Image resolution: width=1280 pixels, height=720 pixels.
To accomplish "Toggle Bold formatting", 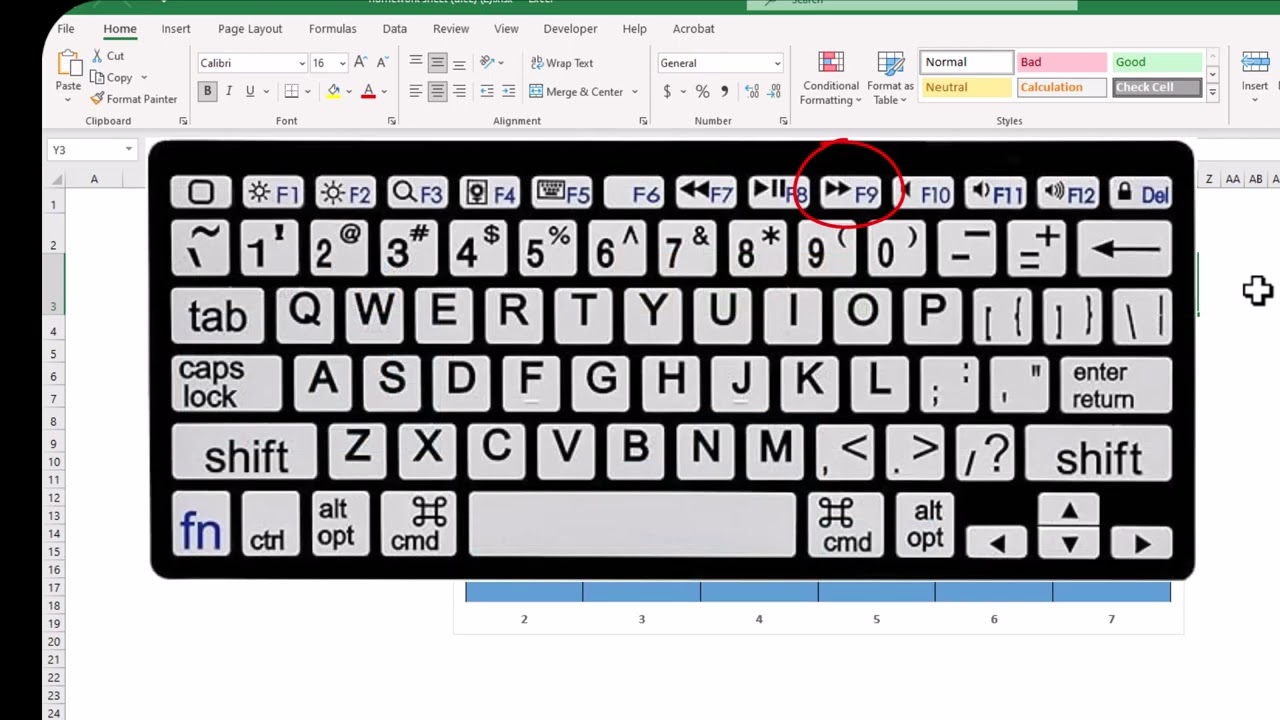I will pos(207,91).
